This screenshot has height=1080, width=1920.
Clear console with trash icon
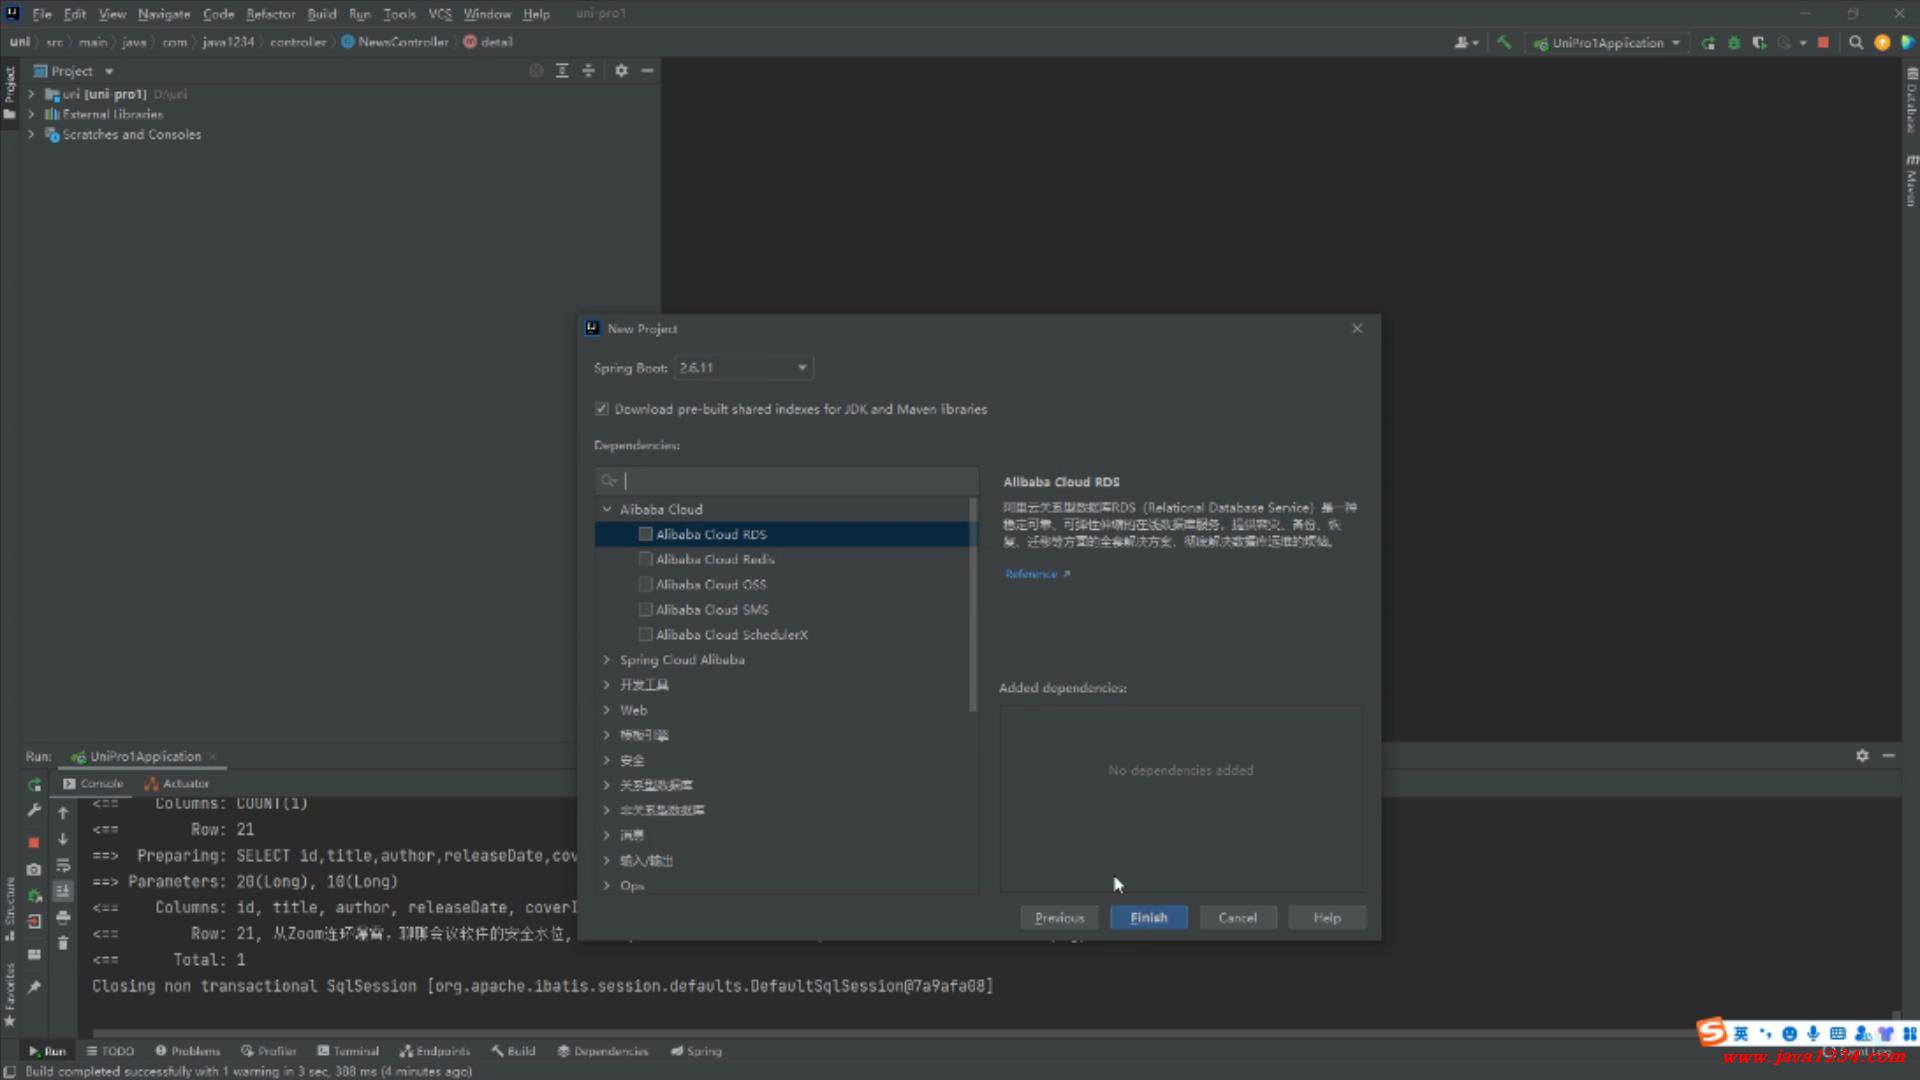tap(63, 943)
